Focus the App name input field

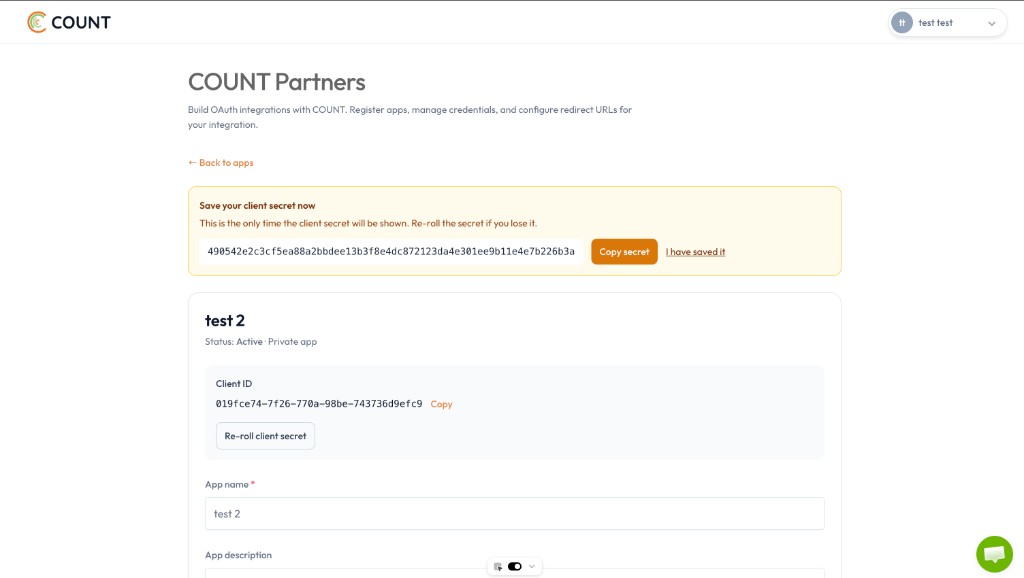point(515,513)
